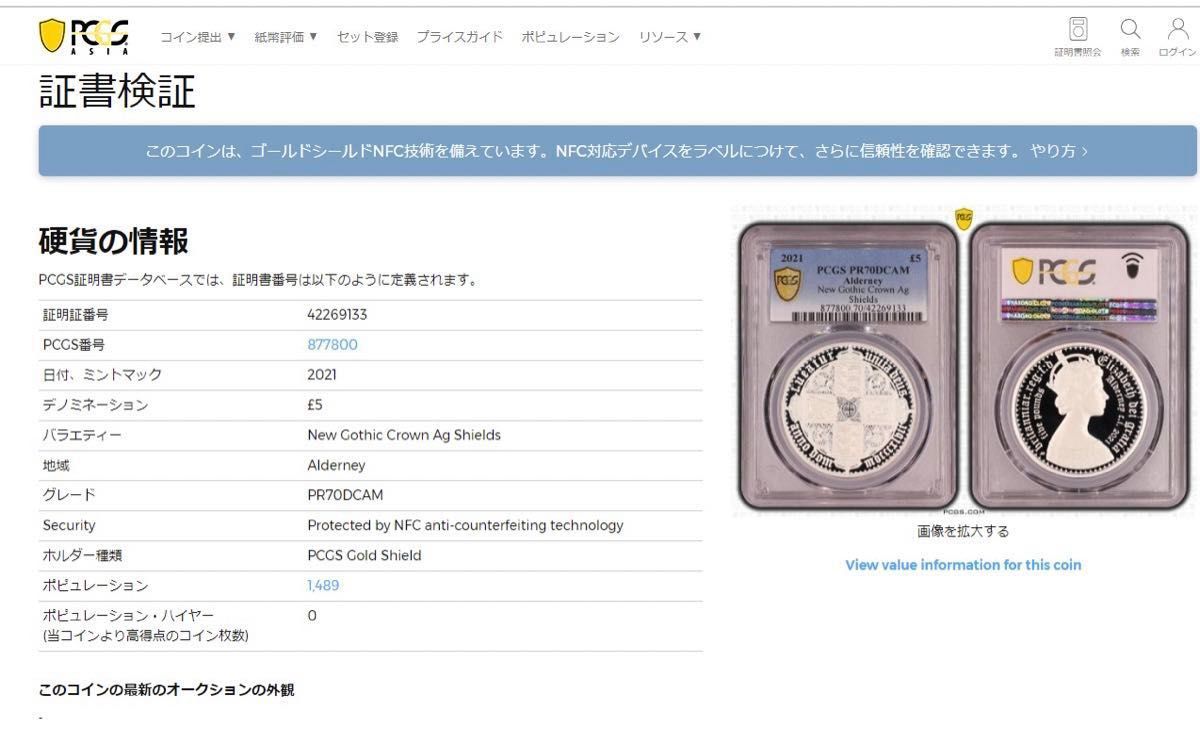Viewport: 1200px width, 745px height.
Task: Select the holder type PCGS Gold Shield
Action: [364, 555]
